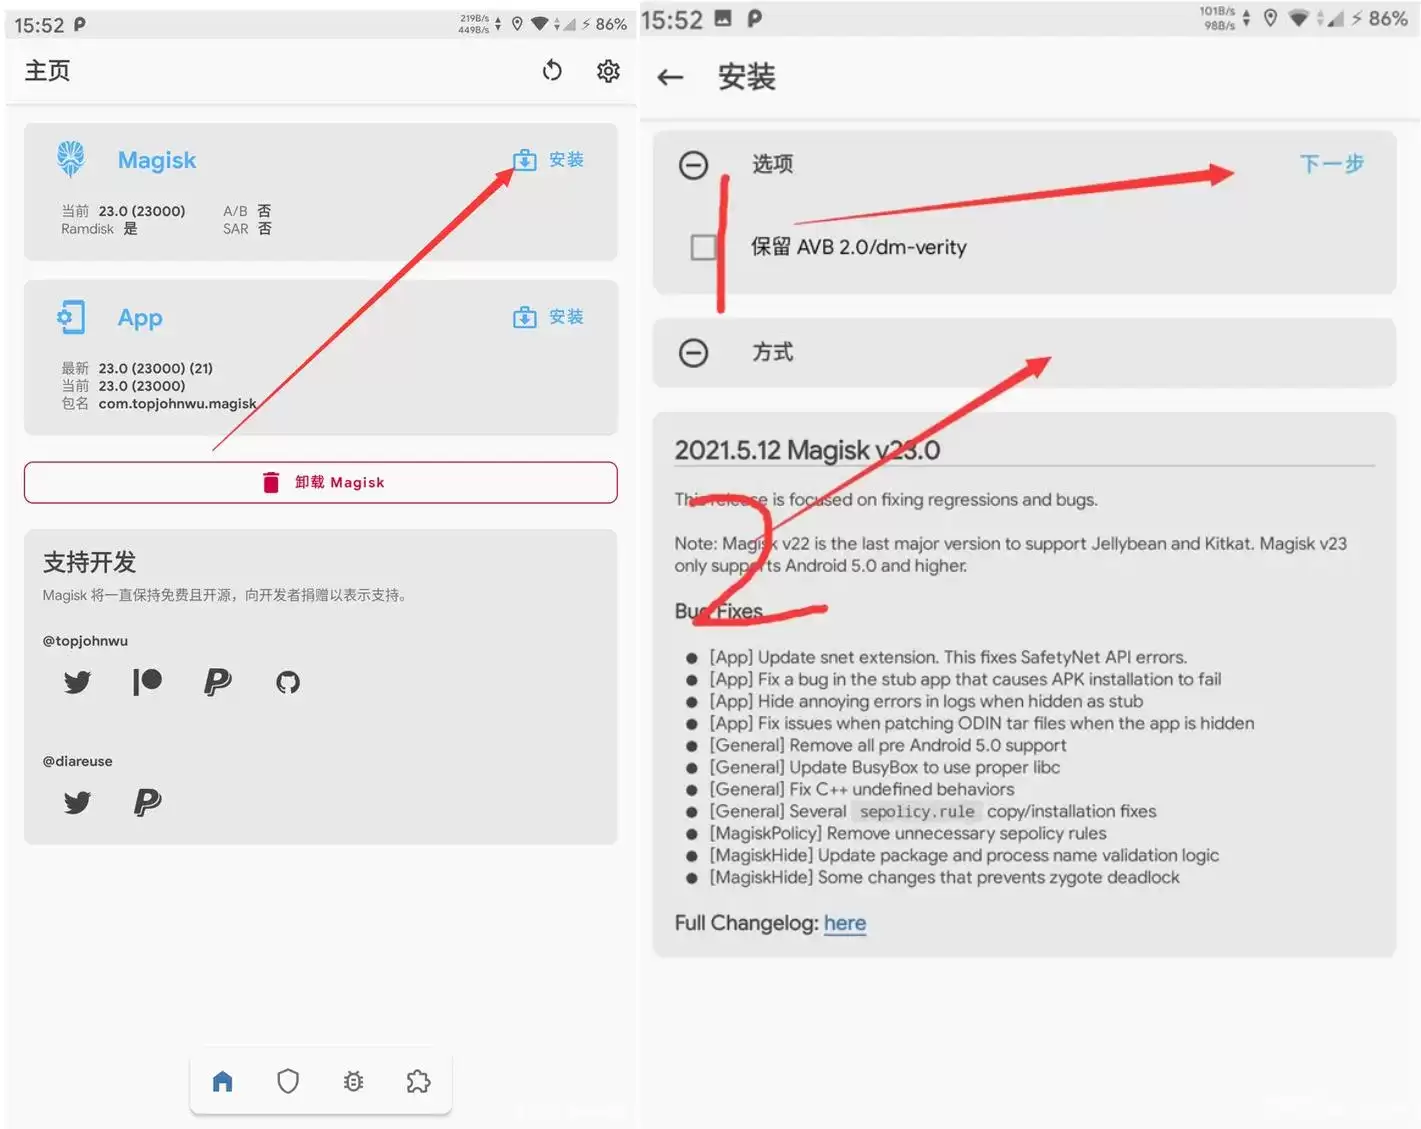Switch to the home tab in bottom bar
The image size is (1421, 1129).
click(223, 1081)
